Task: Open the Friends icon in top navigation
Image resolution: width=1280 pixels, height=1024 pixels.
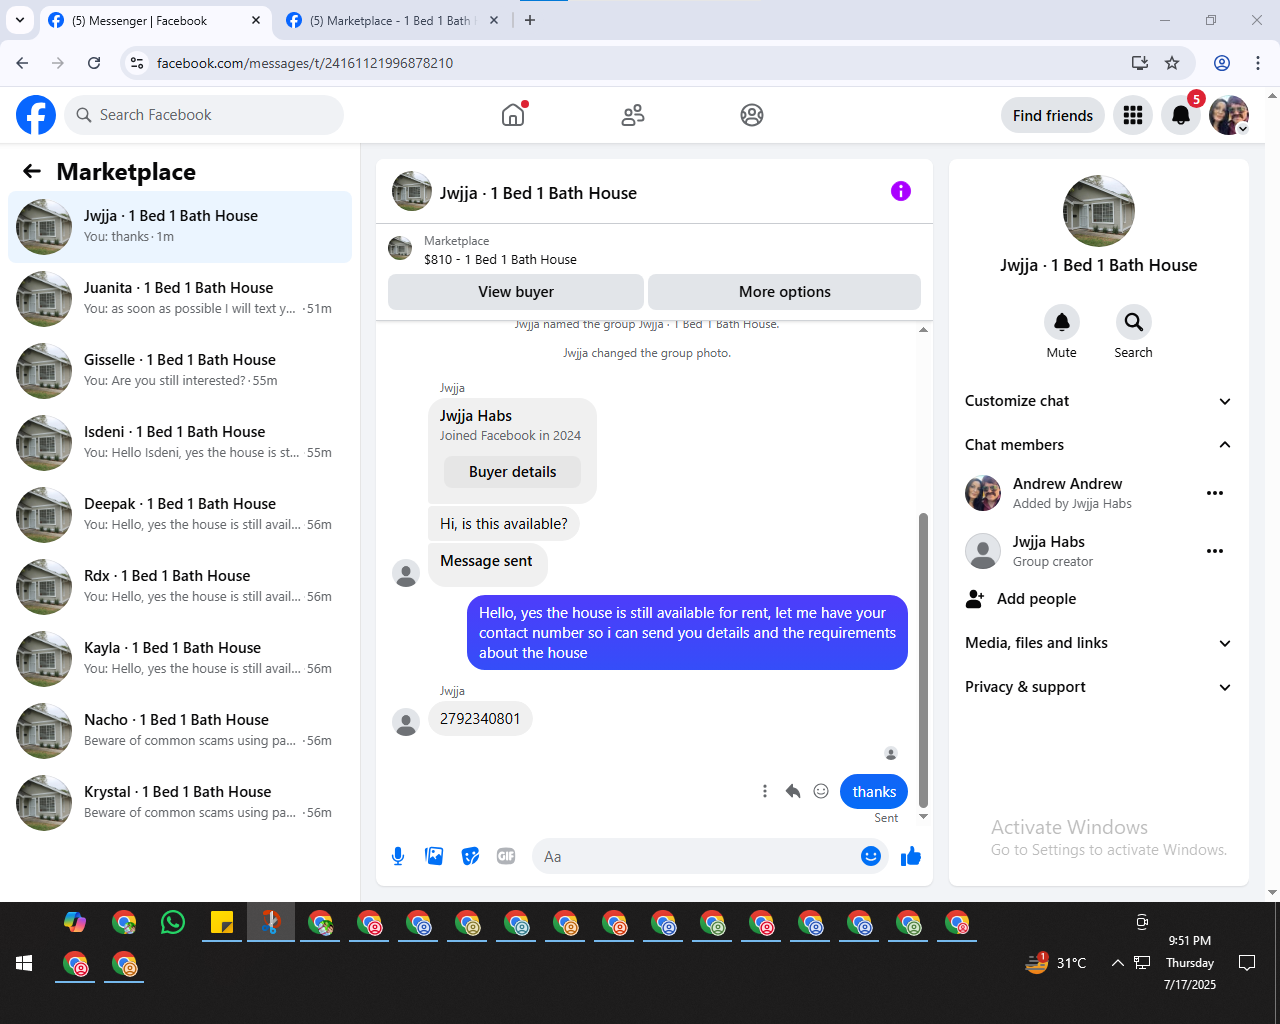Action: (x=633, y=115)
